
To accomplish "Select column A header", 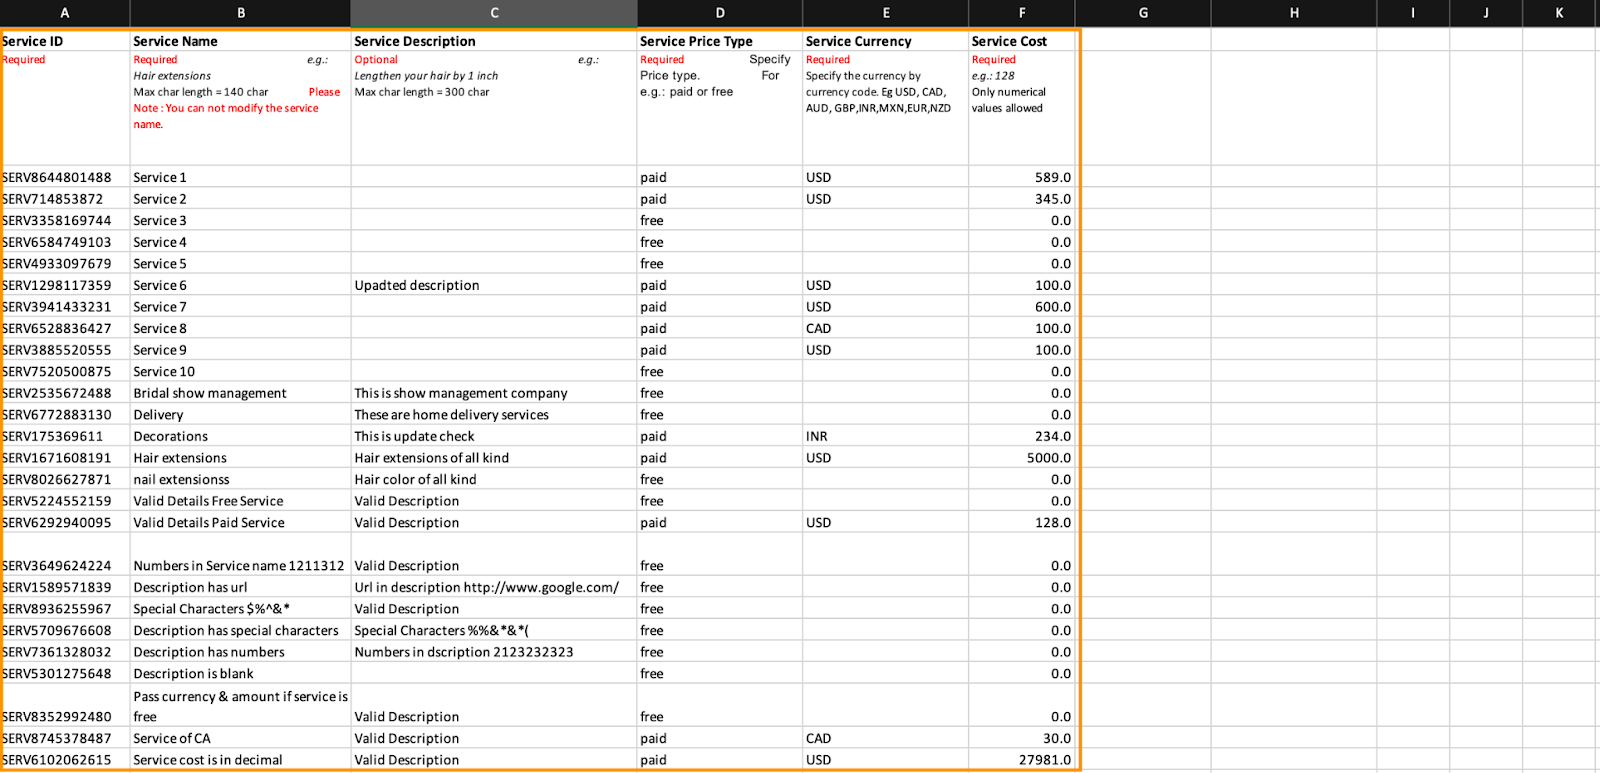I will (x=65, y=13).
